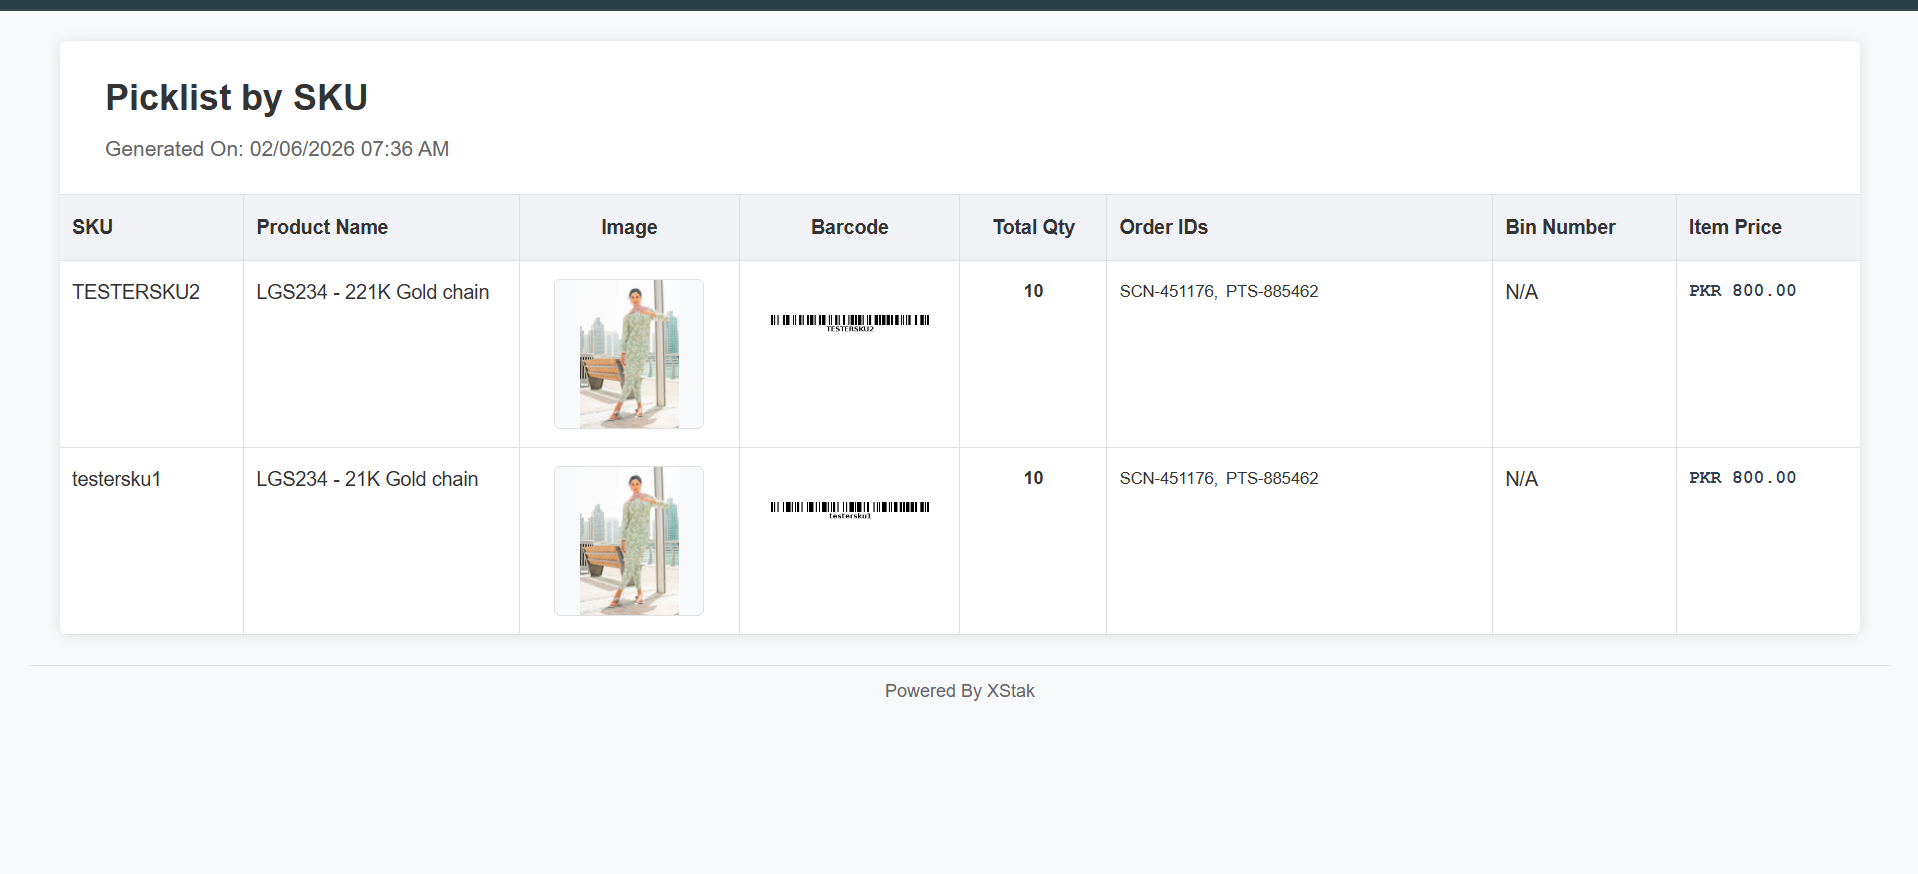Click the TESTERSKU2 product image thumbnail
1918x874 pixels.
(629, 354)
